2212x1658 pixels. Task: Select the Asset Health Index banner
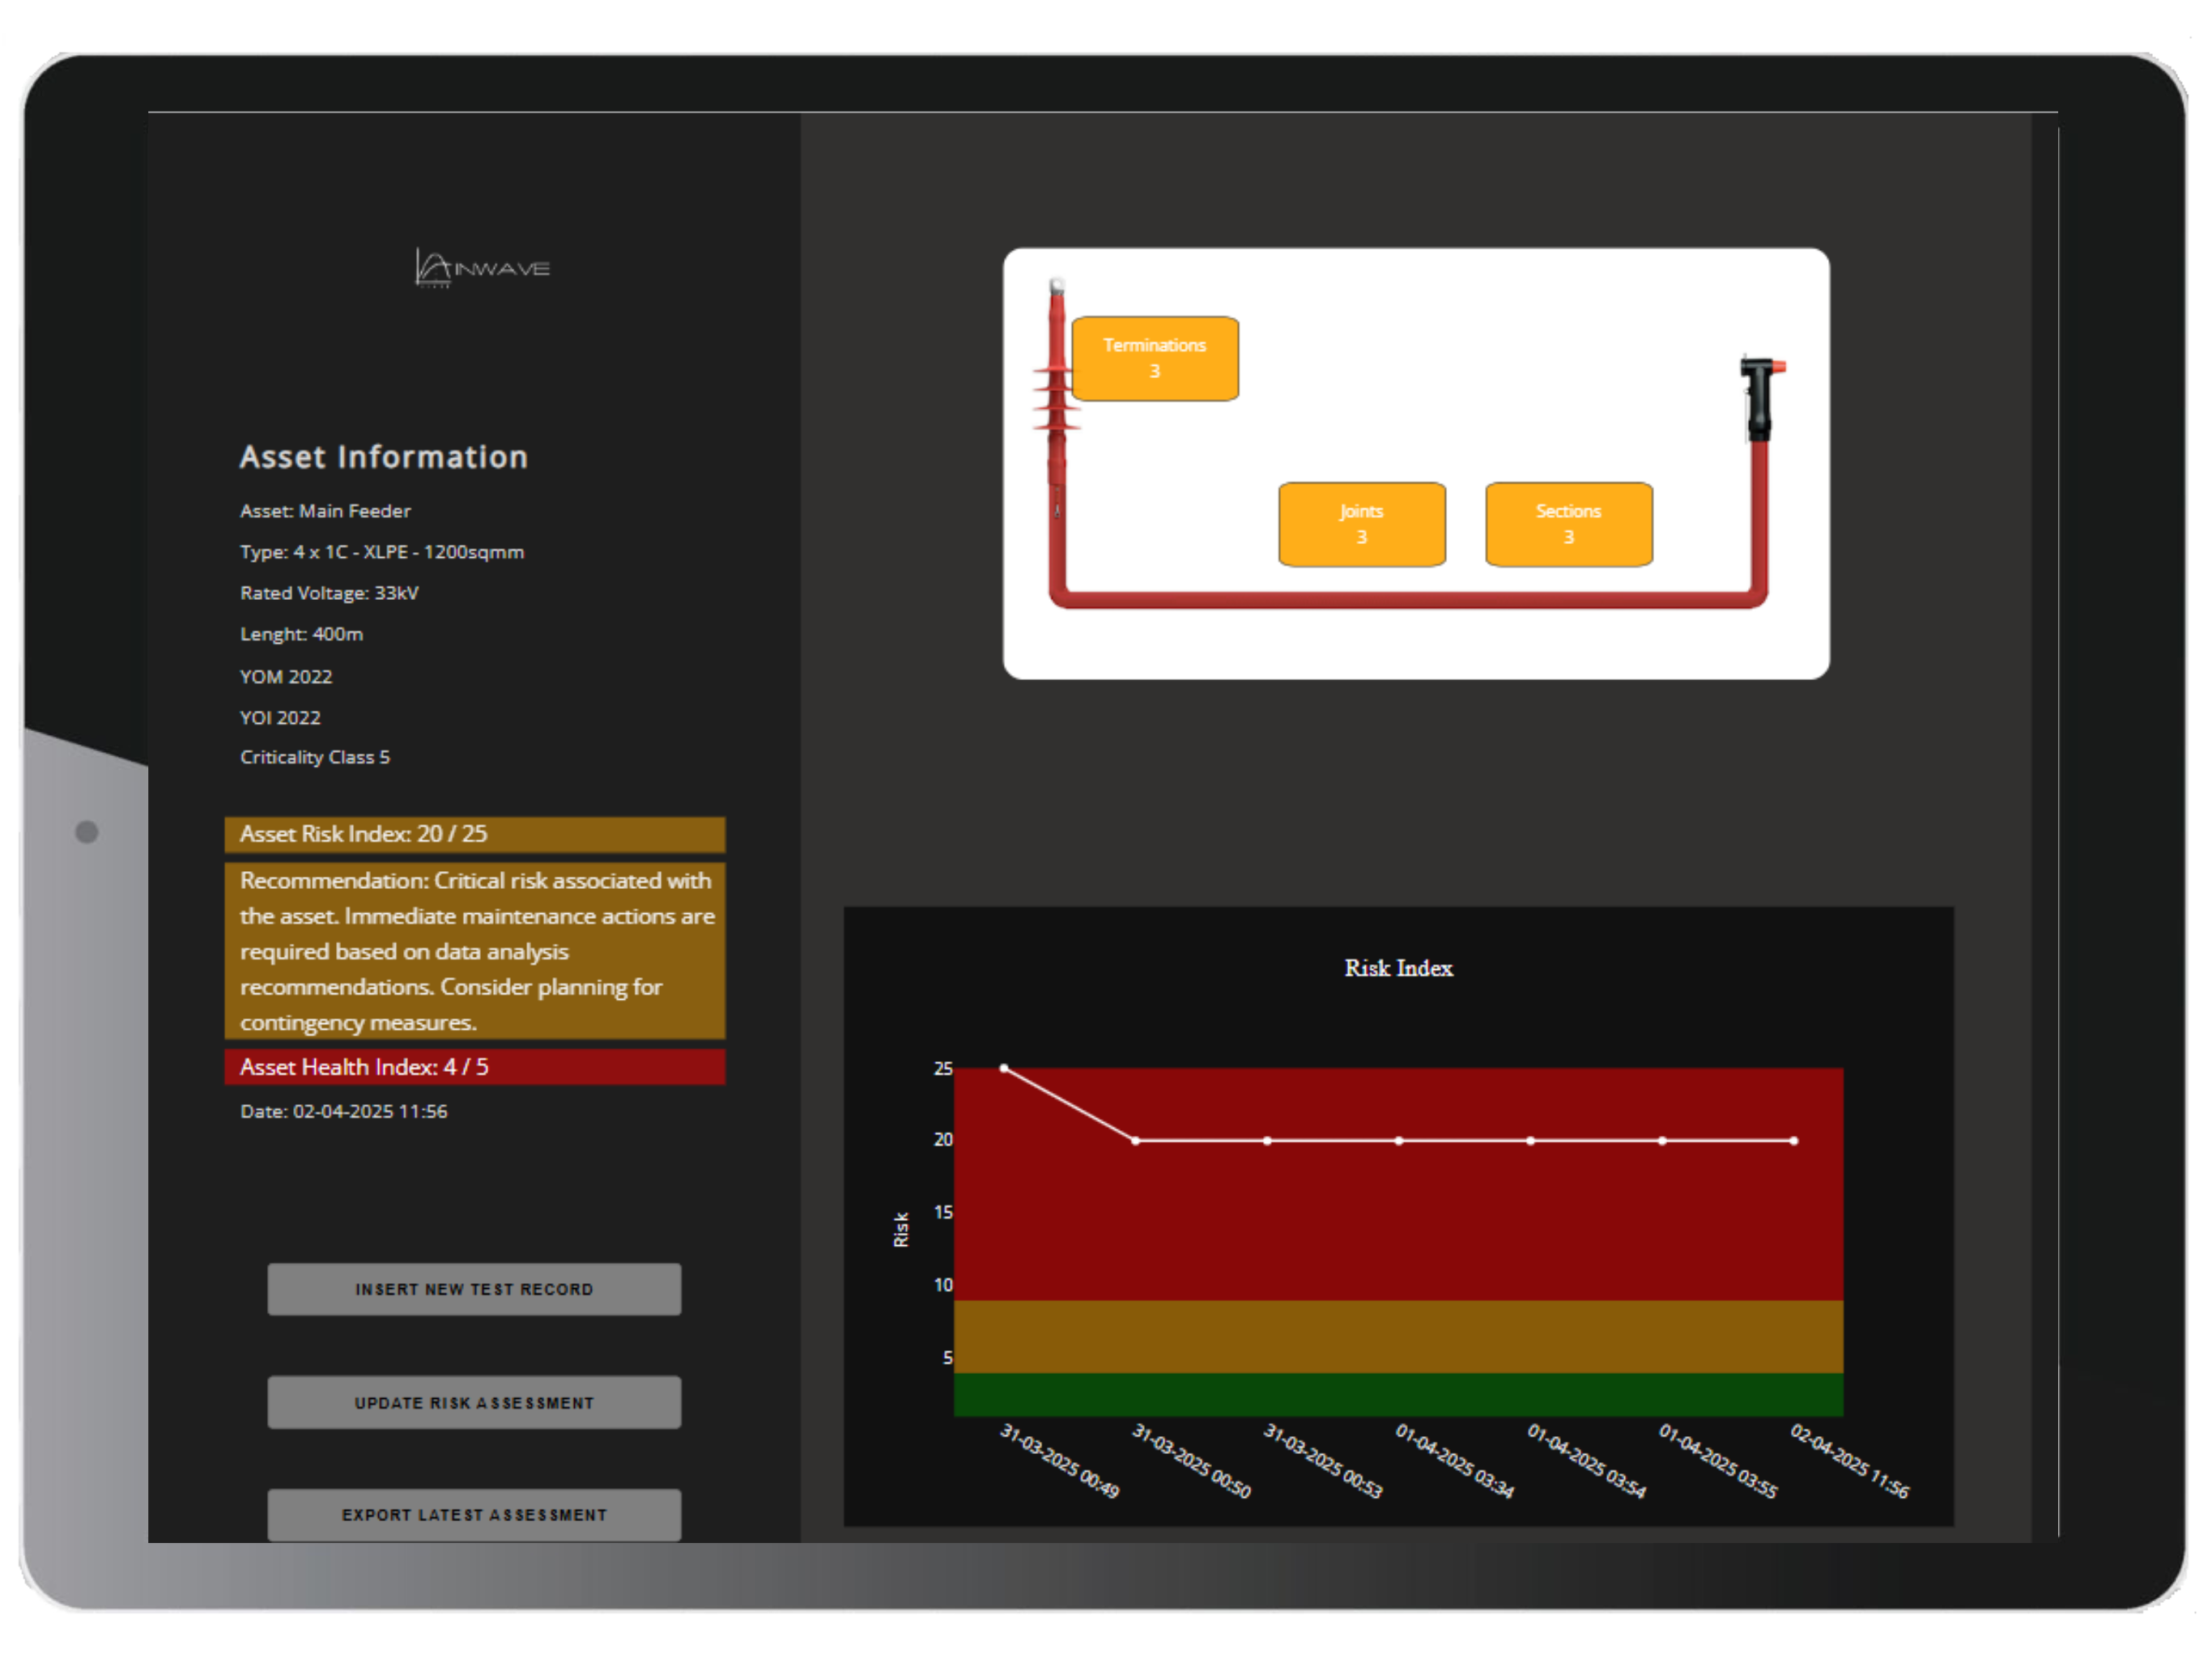tap(475, 1067)
